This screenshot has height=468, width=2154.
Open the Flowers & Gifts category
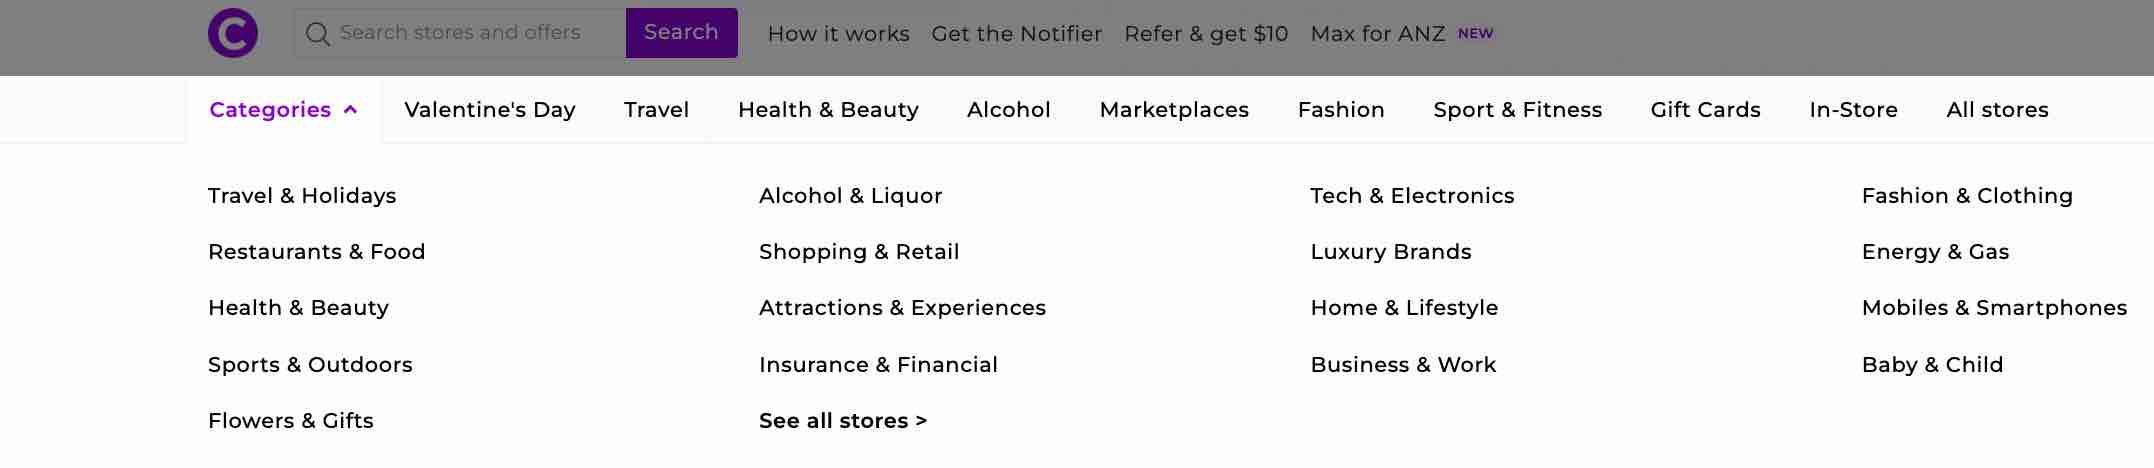[291, 421]
